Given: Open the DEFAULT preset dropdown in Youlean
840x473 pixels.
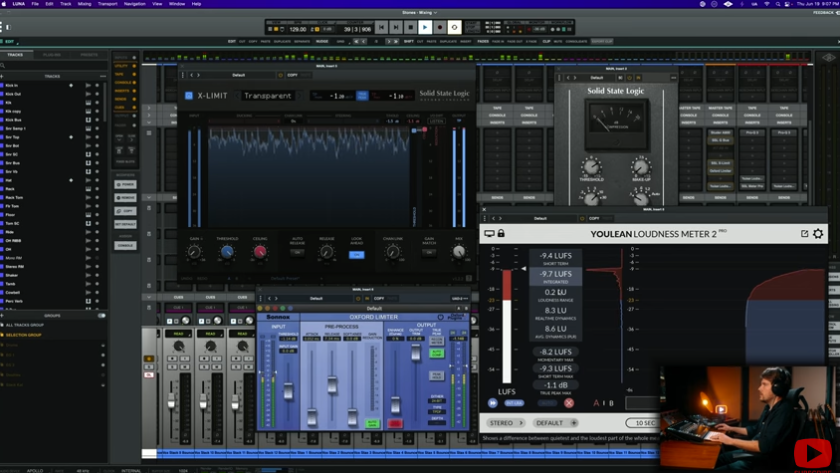Looking at the screenshot, I should [x=556, y=423].
